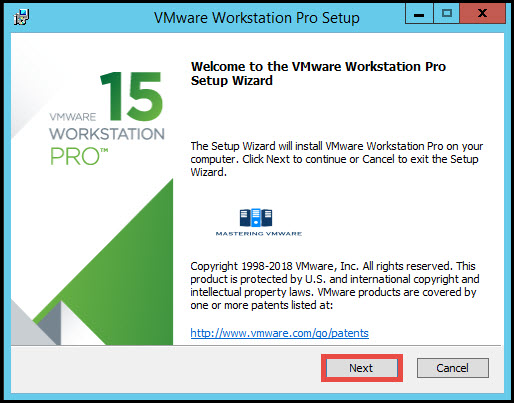Click the Welcome to the Setup Wizard heading
Screen dimensions: 514x403
(318, 73)
